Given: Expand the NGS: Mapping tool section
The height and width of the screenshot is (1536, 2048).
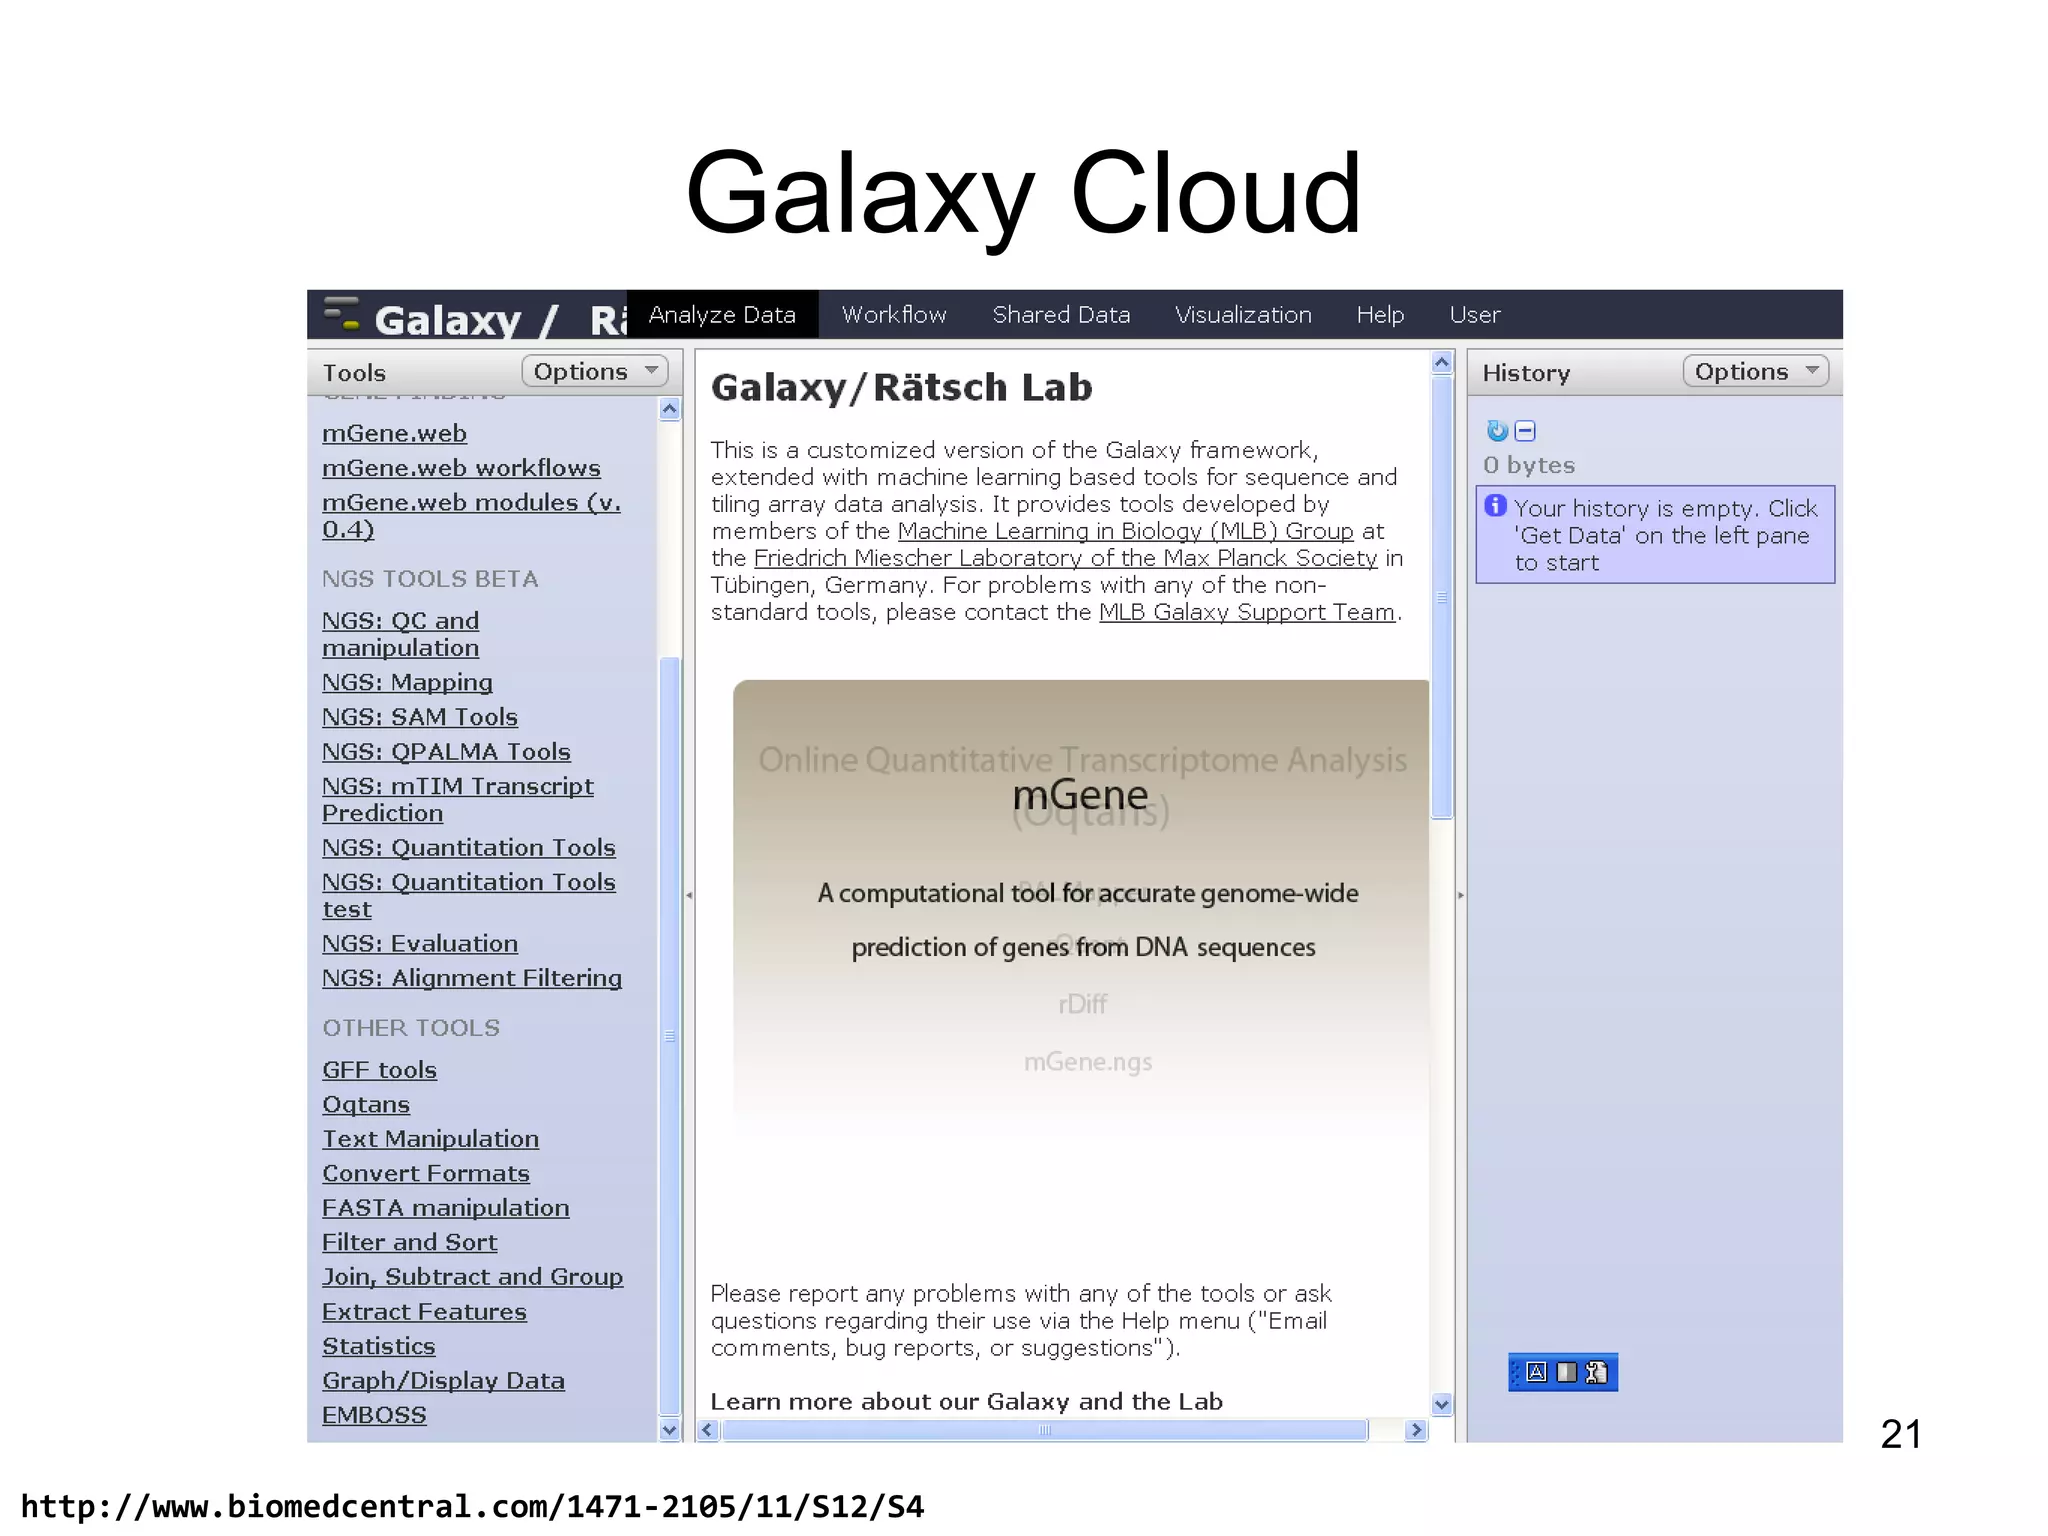Looking at the screenshot, I should click(x=407, y=682).
